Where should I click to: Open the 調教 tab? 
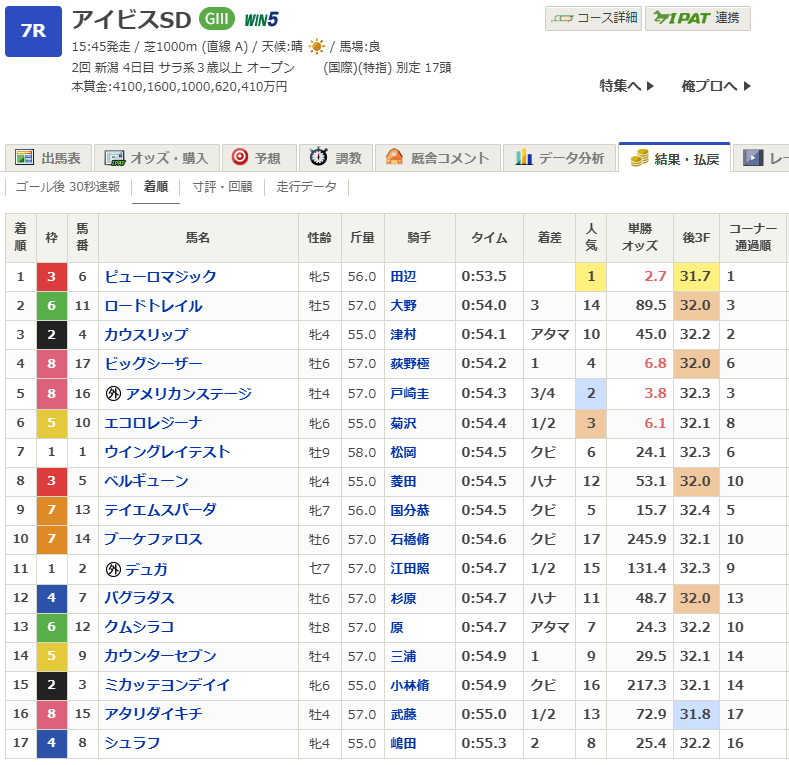(336, 158)
